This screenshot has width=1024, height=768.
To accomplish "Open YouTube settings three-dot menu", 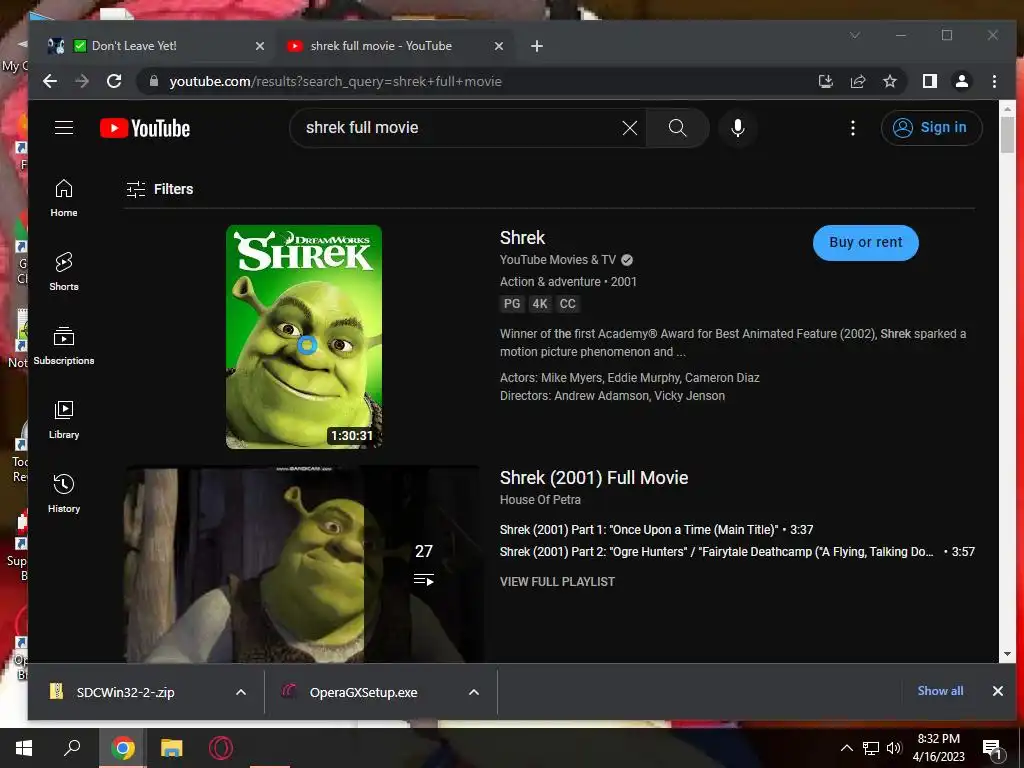I will (x=852, y=128).
